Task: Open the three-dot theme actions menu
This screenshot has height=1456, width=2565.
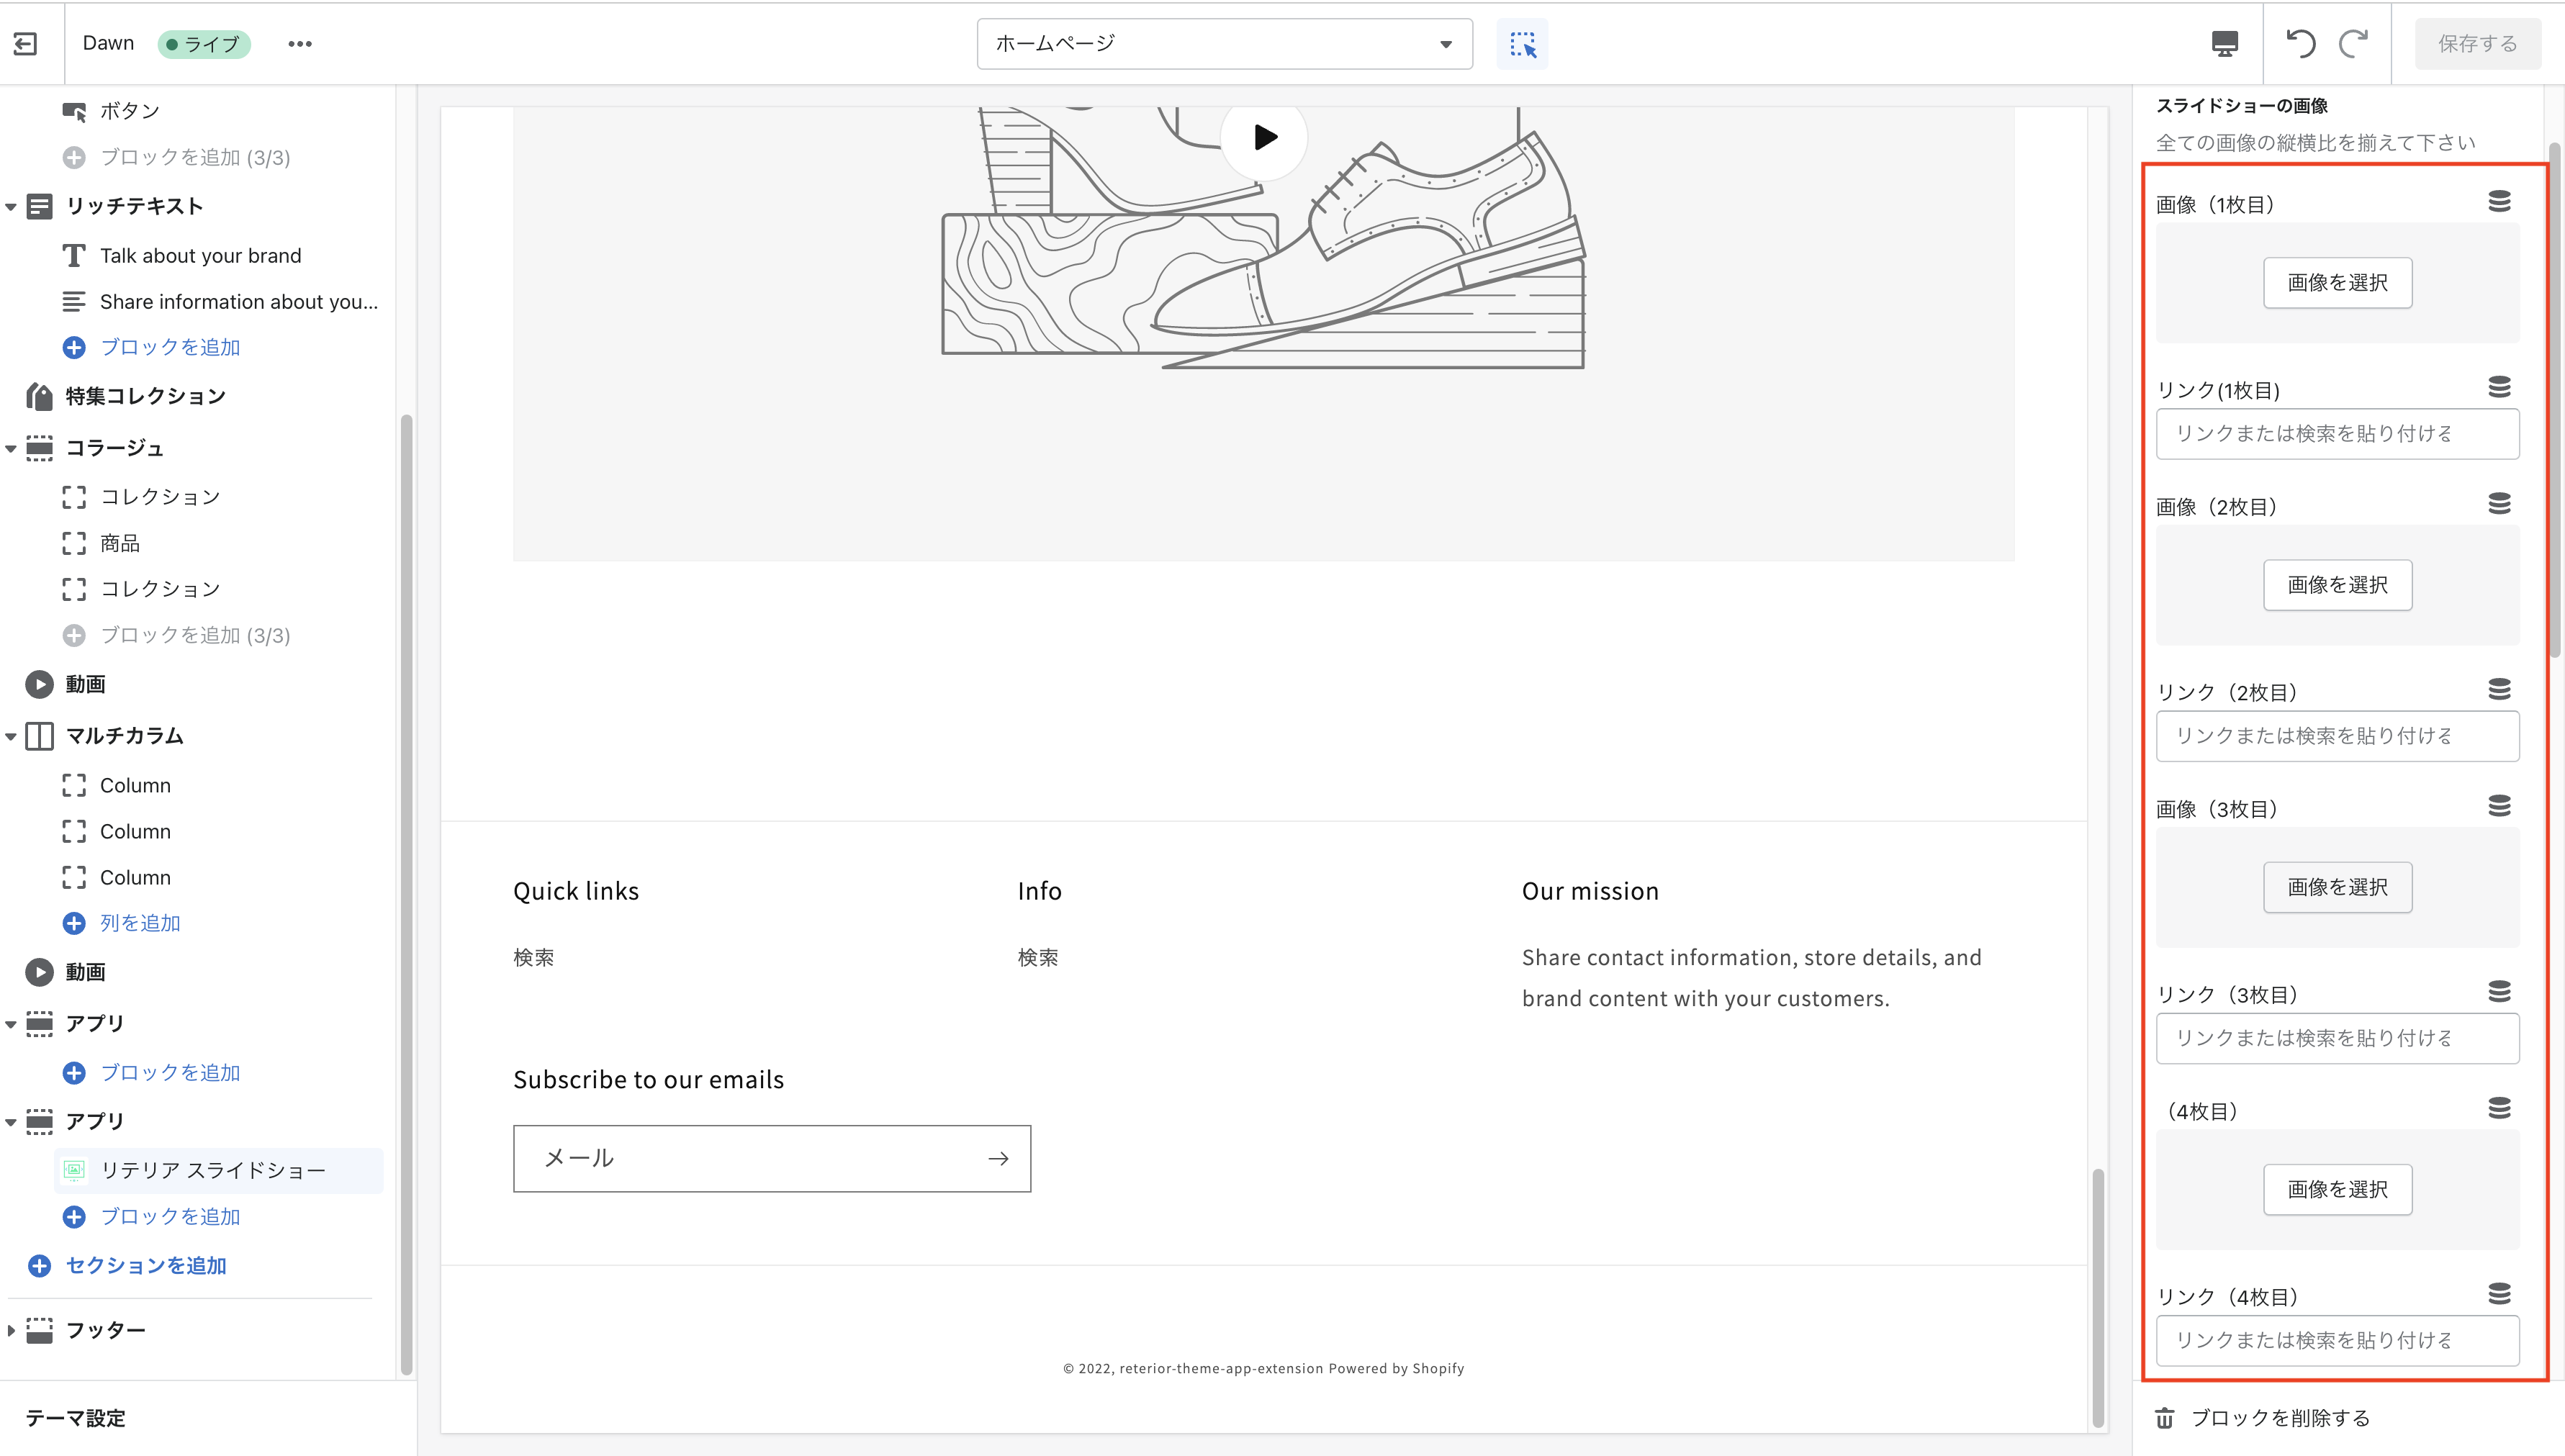Action: pos(300,44)
